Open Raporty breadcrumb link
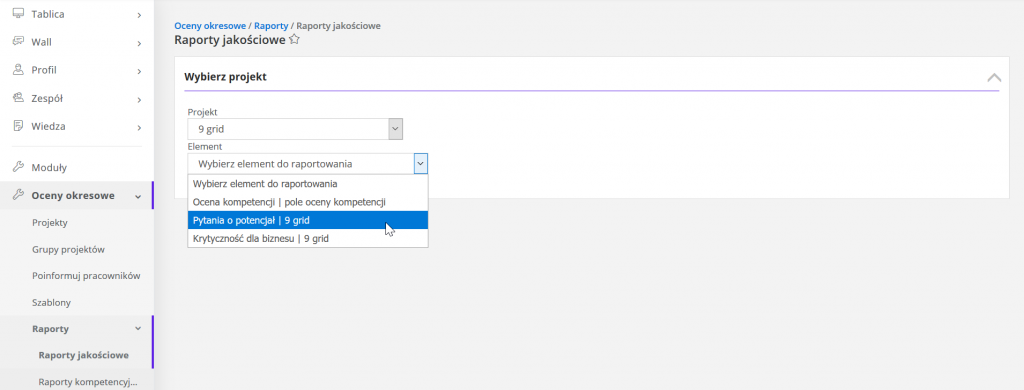The width and height of the screenshot is (1024, 390). pyautogui.click(x=271, y=25)
